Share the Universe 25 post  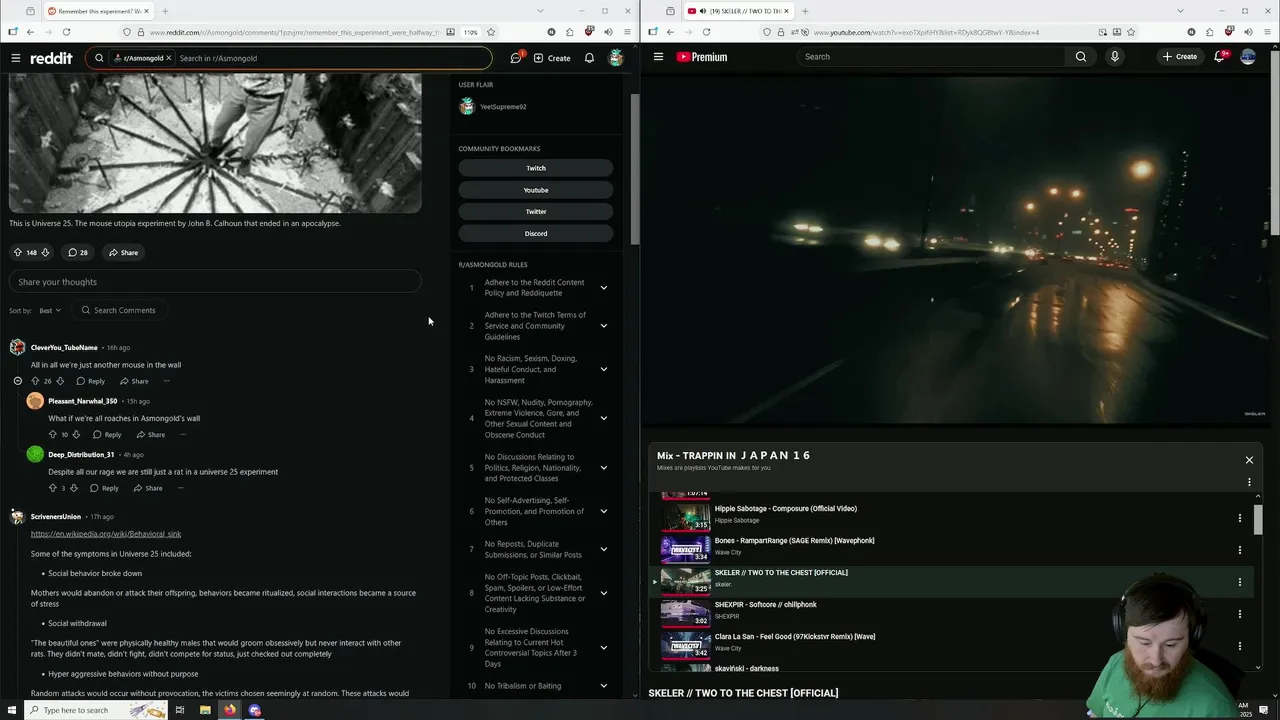tap(124, 252)
